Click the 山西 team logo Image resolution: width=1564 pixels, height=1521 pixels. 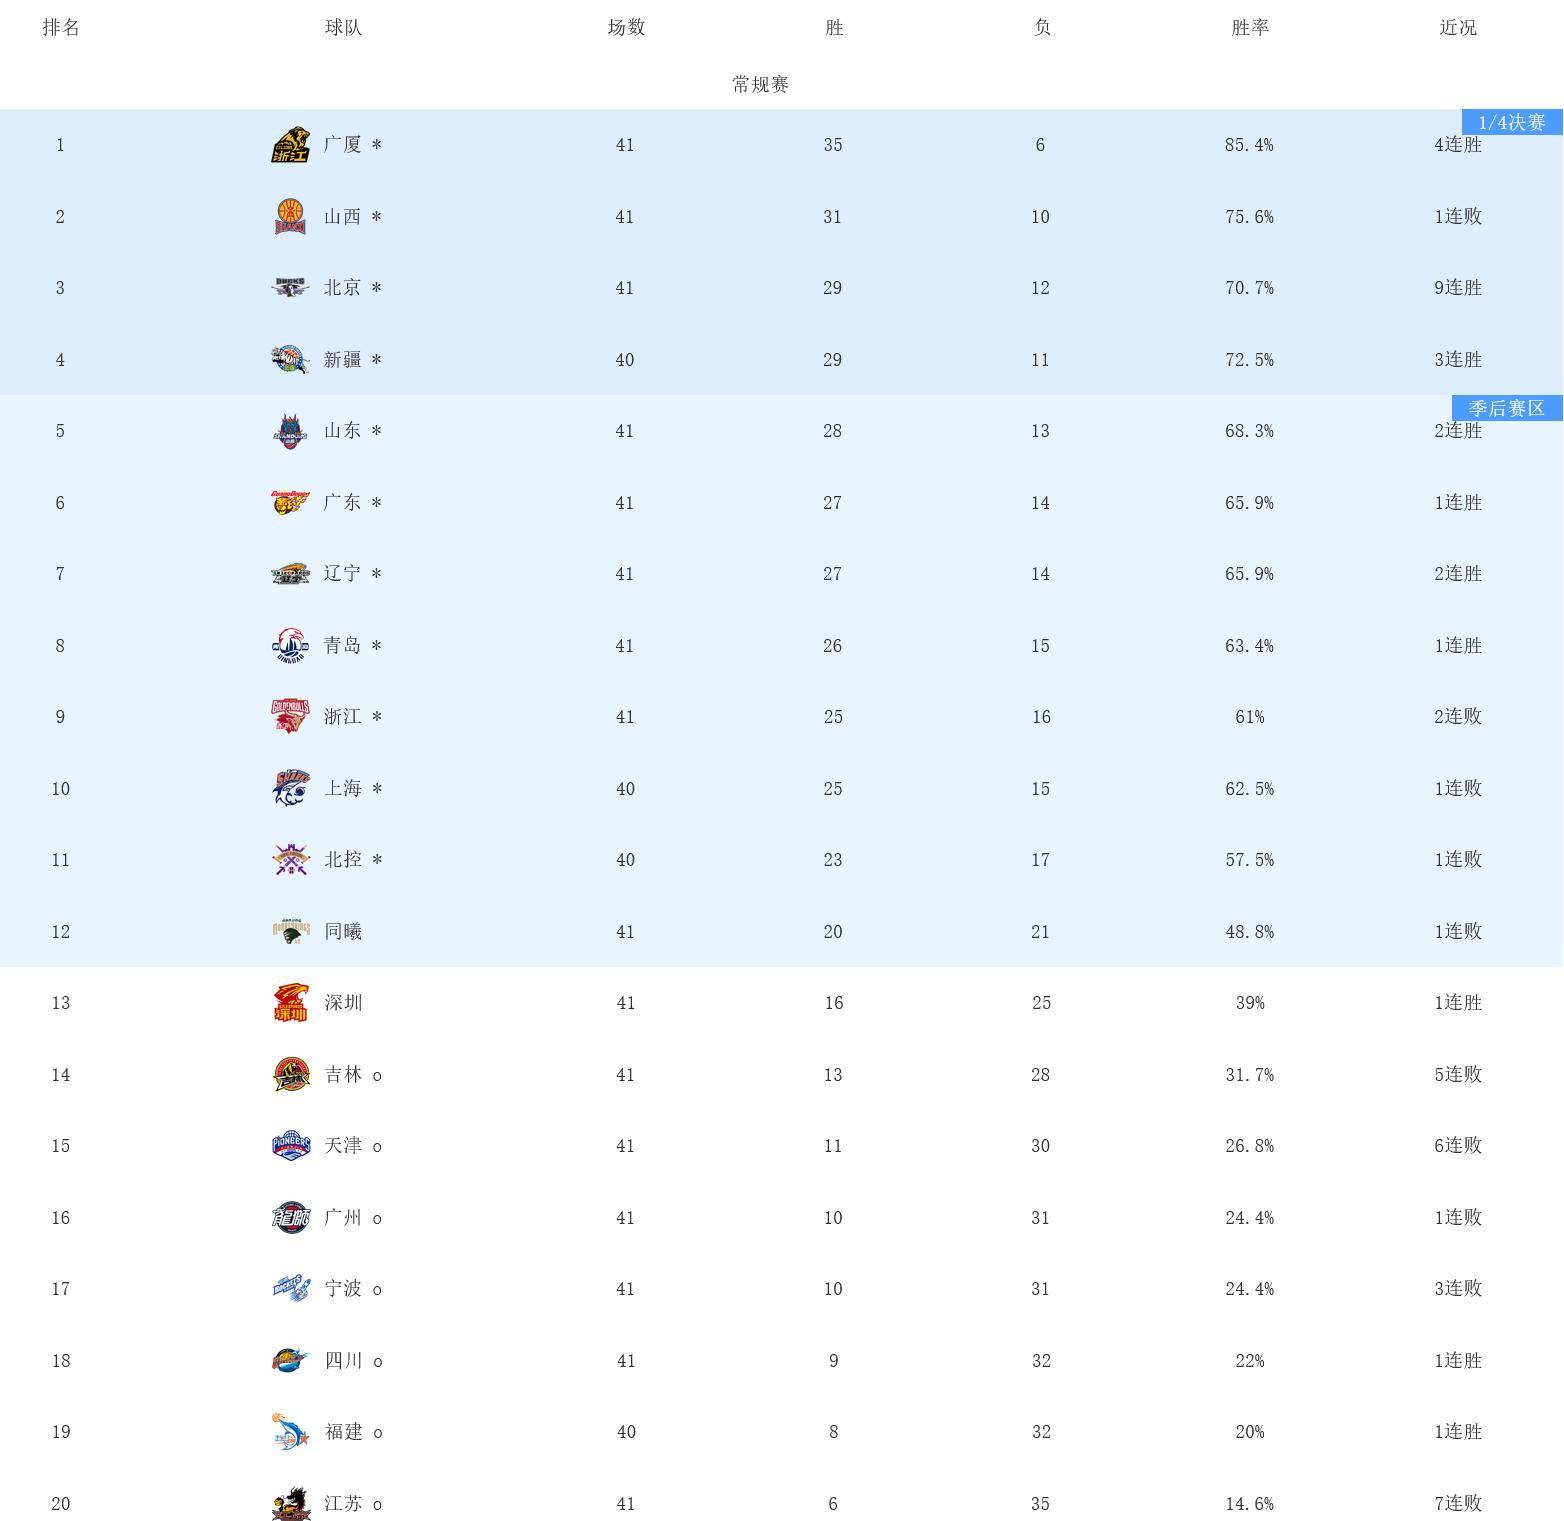coord(290,217)
